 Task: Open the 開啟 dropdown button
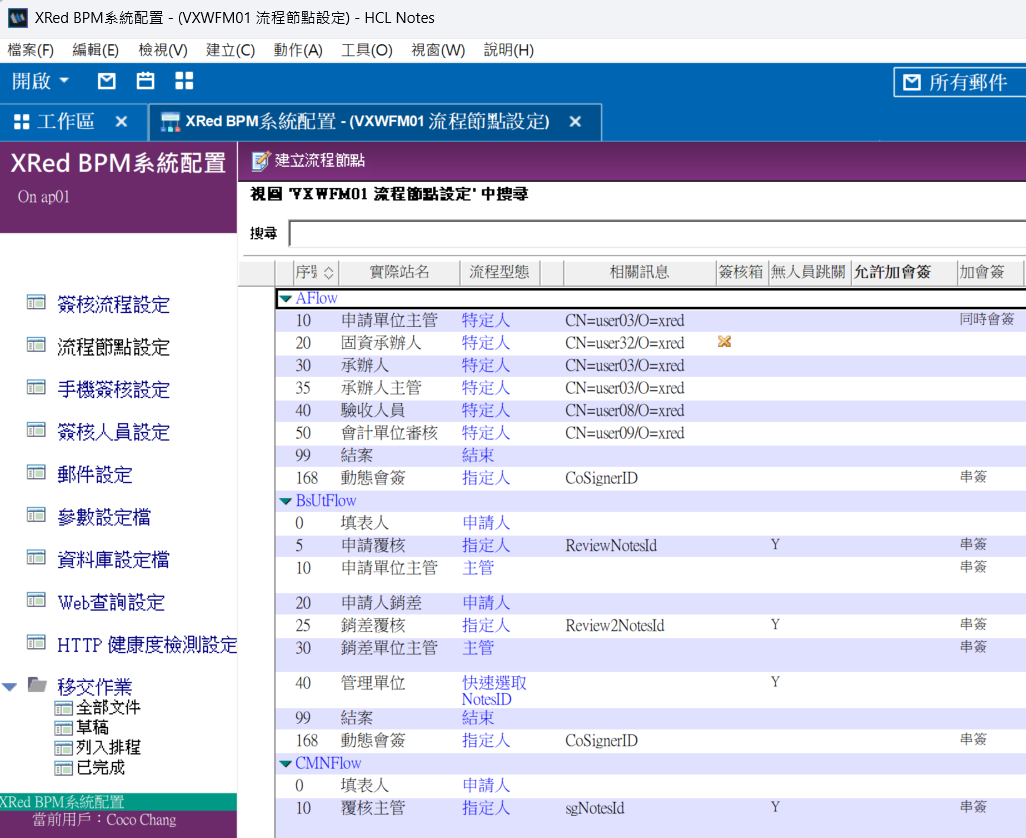pos(41,81)
